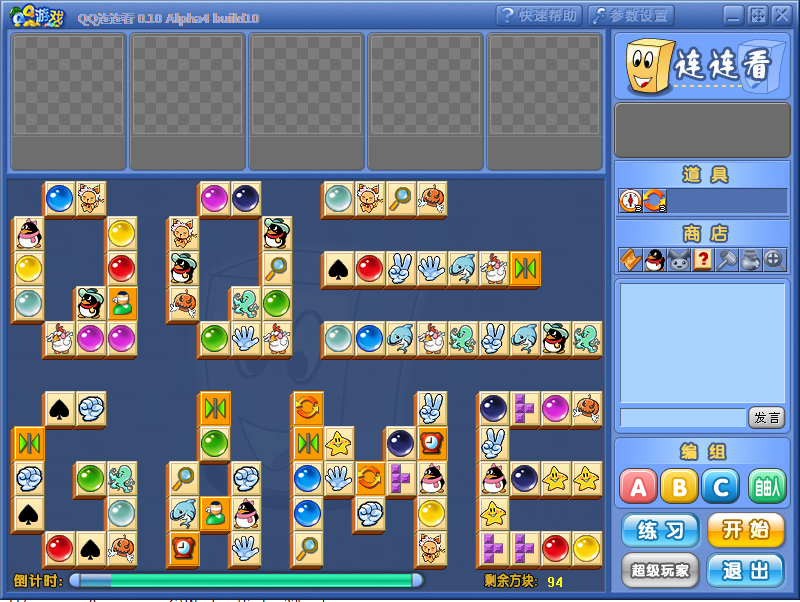Click the 发言 send button
The image size is (800, 602).
767,418
